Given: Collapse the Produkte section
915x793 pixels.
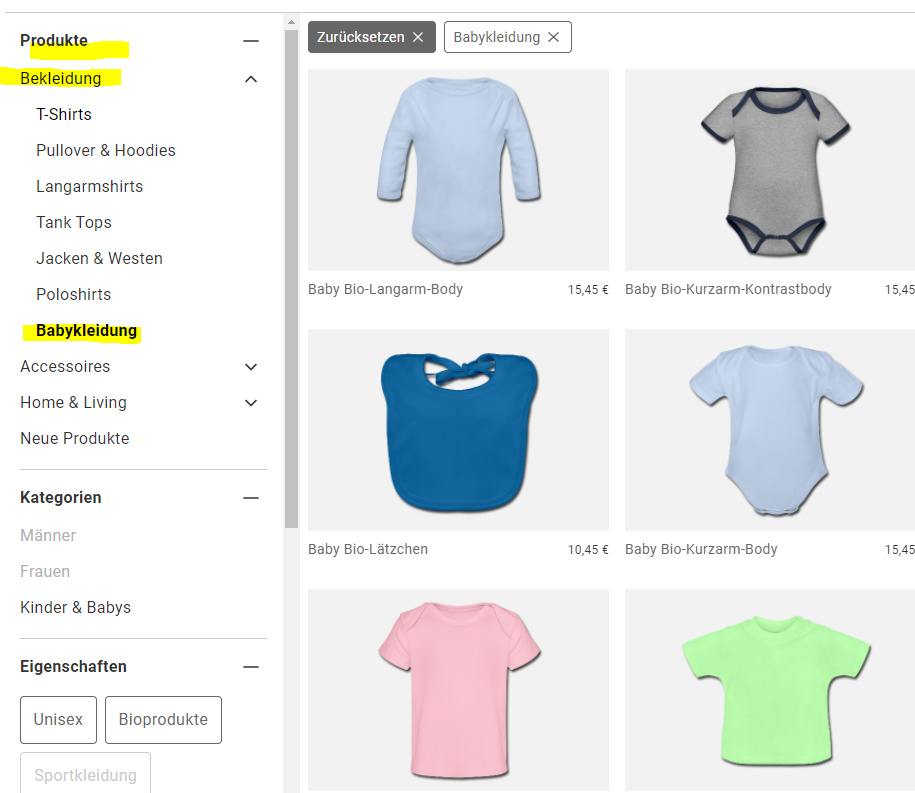Looking at the screenshot, I should click(x=251, y=41).
